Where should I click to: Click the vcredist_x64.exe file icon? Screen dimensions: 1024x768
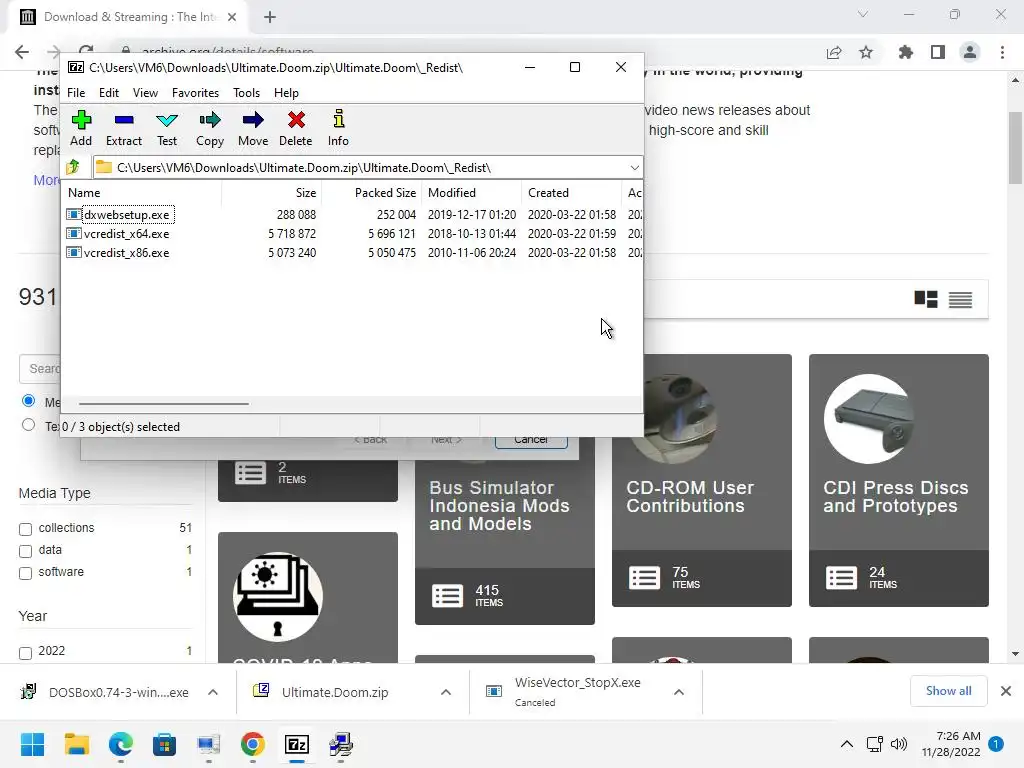(x=74, y=233)
